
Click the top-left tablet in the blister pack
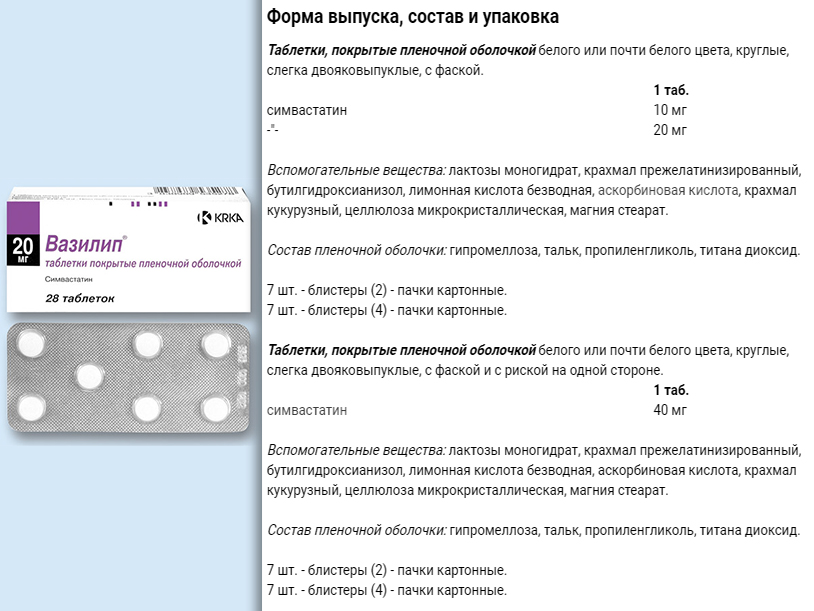31,344
